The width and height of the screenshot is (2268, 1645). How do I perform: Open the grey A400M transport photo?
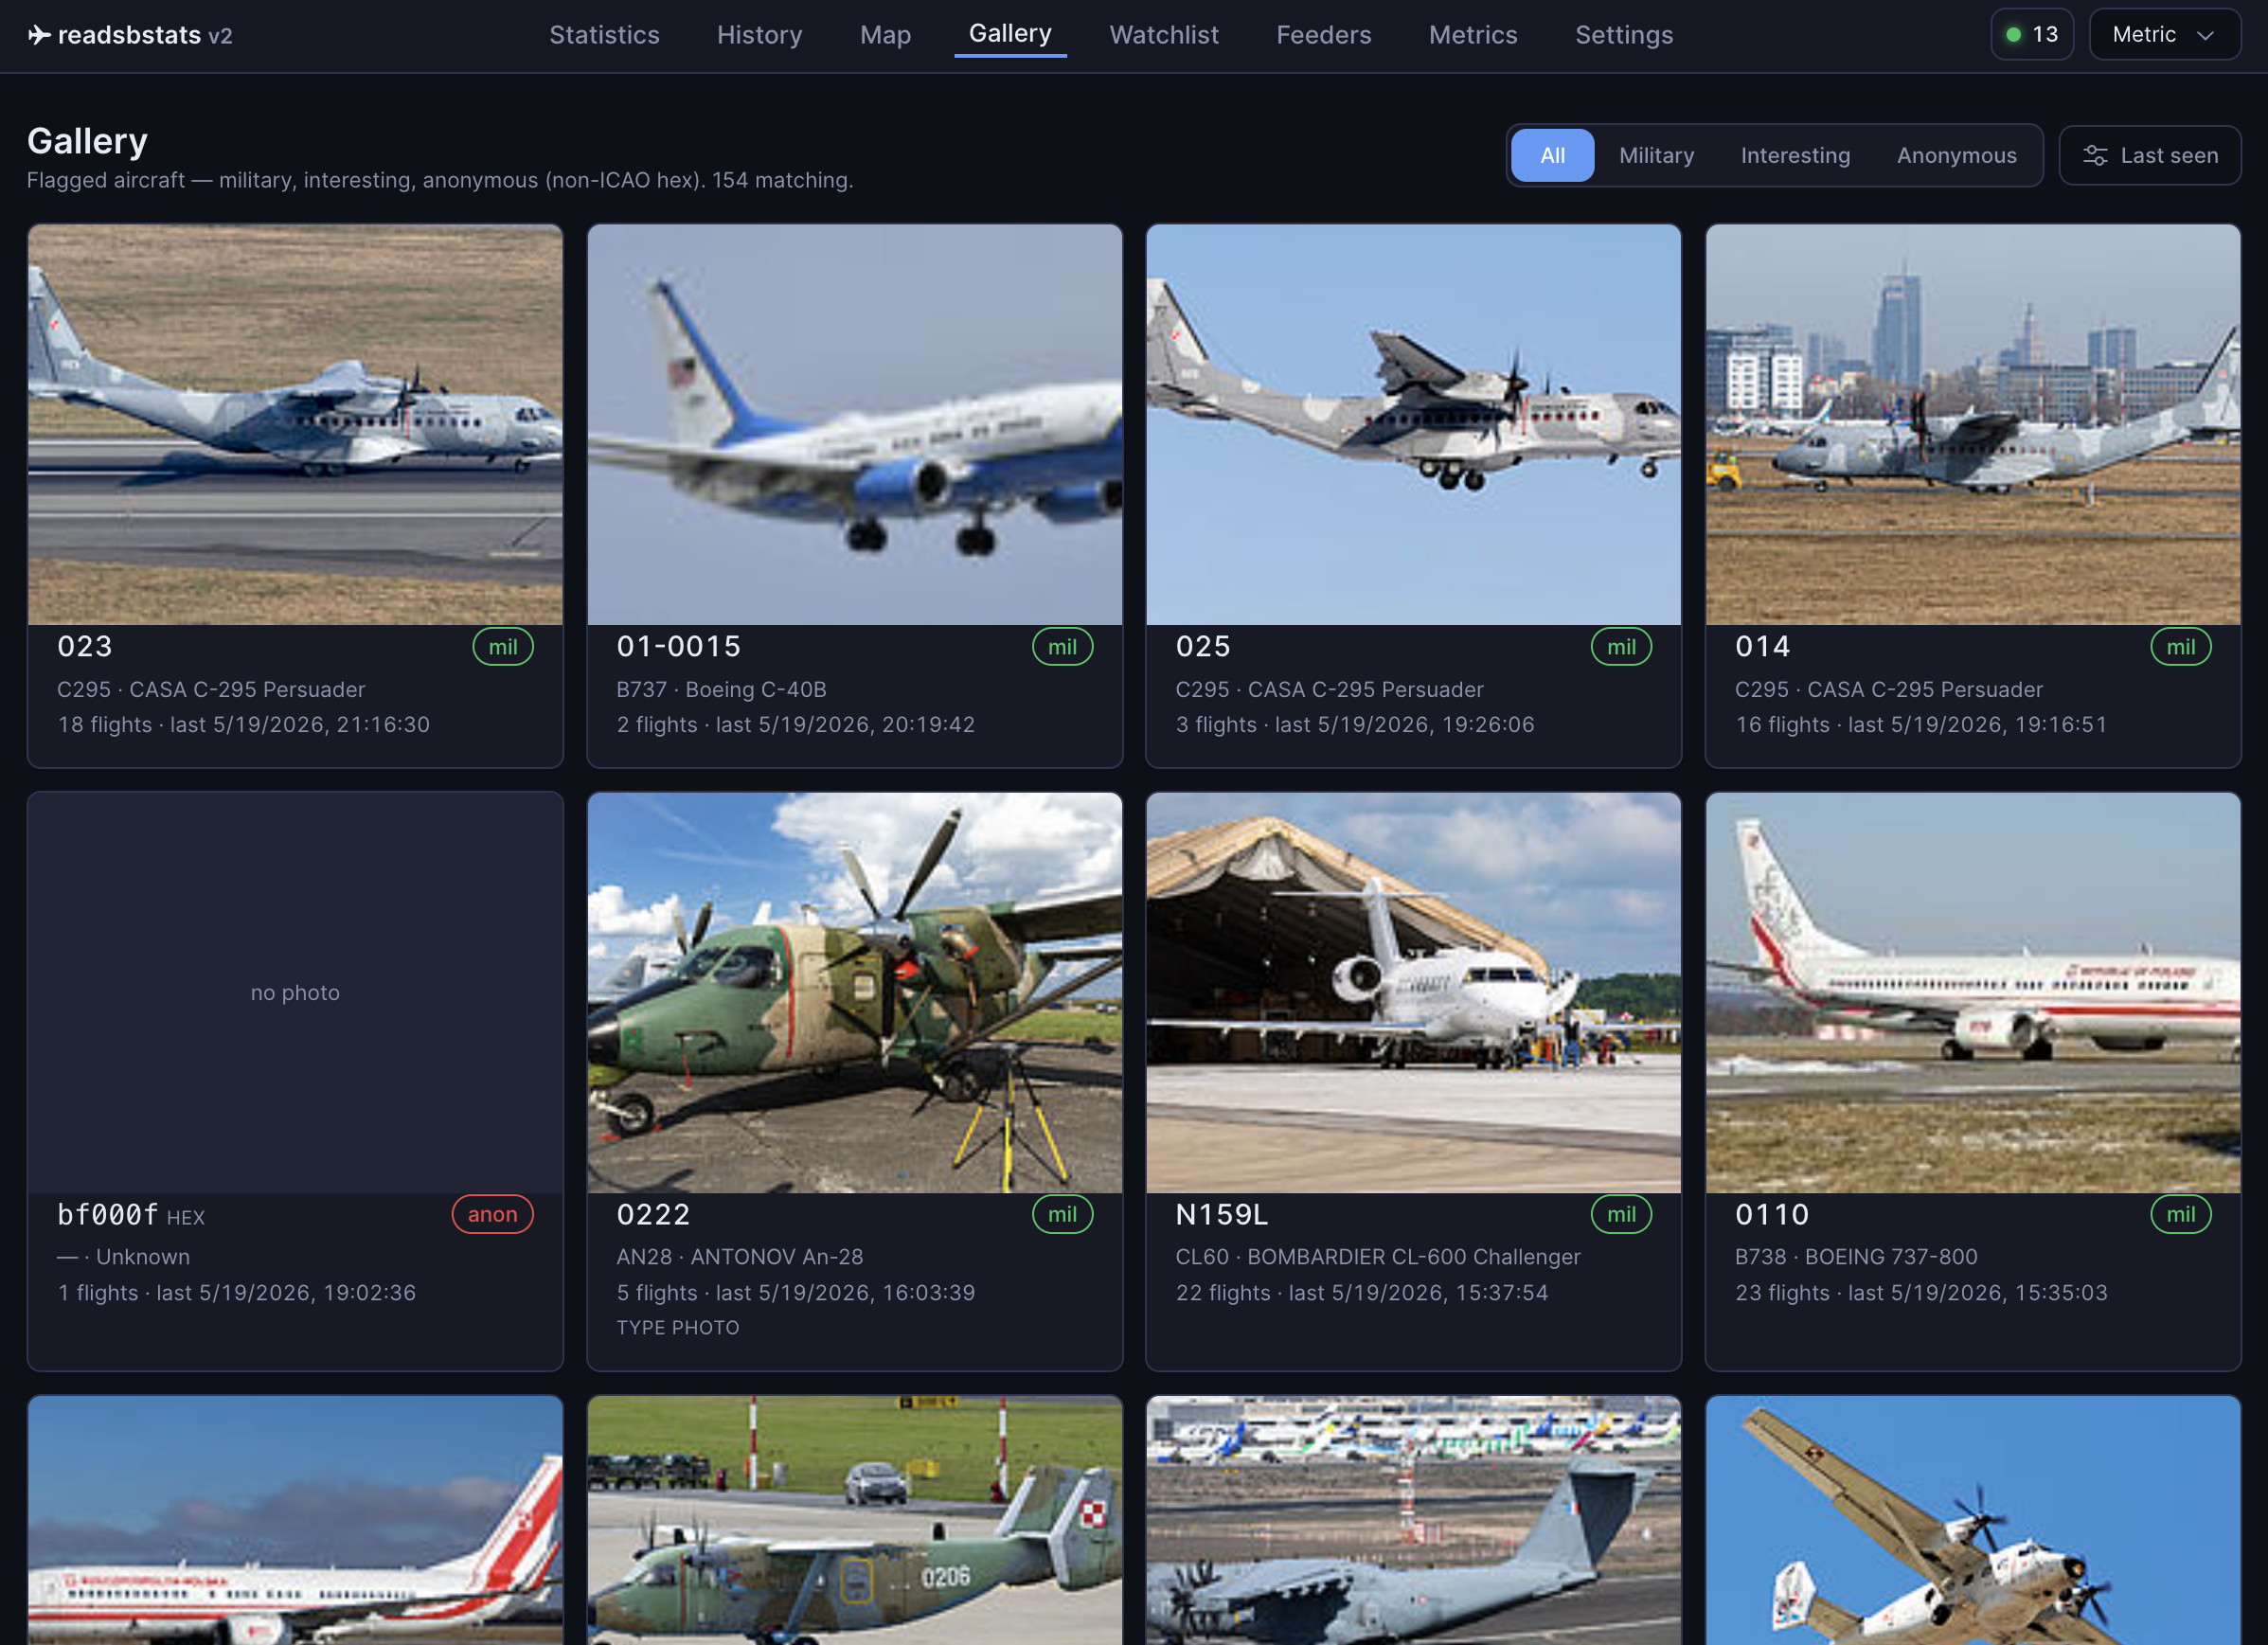click(1413, 1520)
